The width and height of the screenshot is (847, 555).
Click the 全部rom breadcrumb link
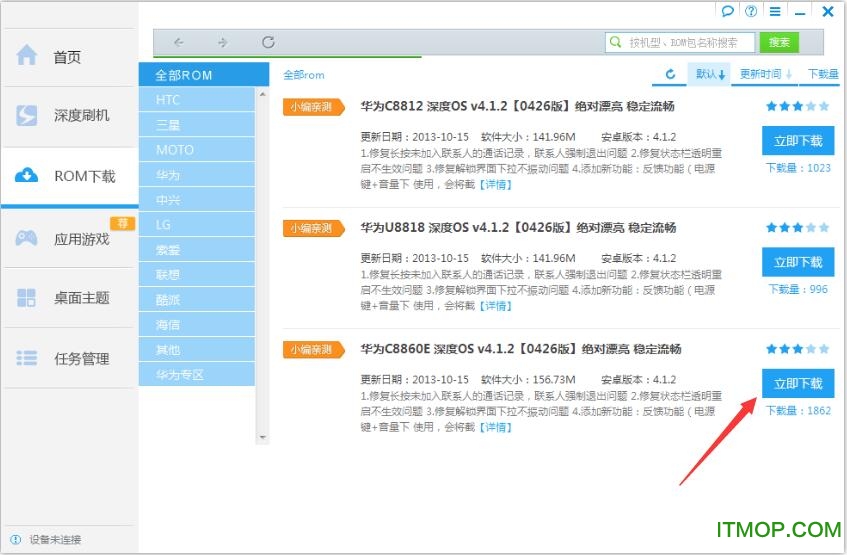(x=304, y=75)
